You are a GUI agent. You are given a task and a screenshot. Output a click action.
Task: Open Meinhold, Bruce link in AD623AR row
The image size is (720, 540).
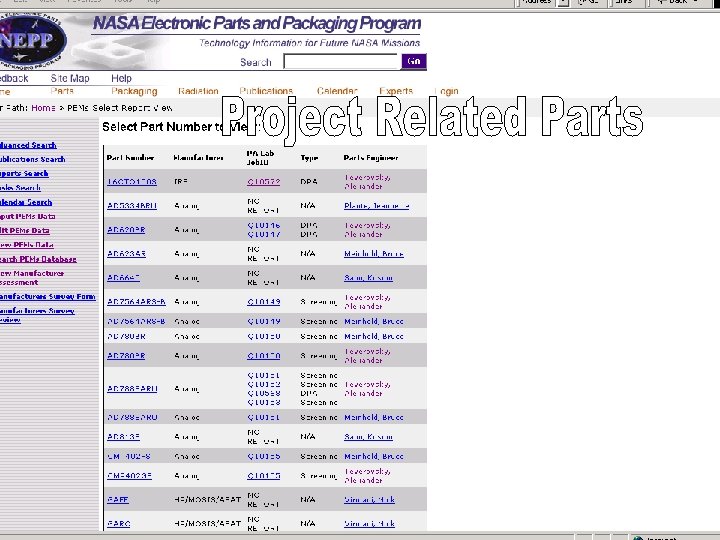[374, 253]
